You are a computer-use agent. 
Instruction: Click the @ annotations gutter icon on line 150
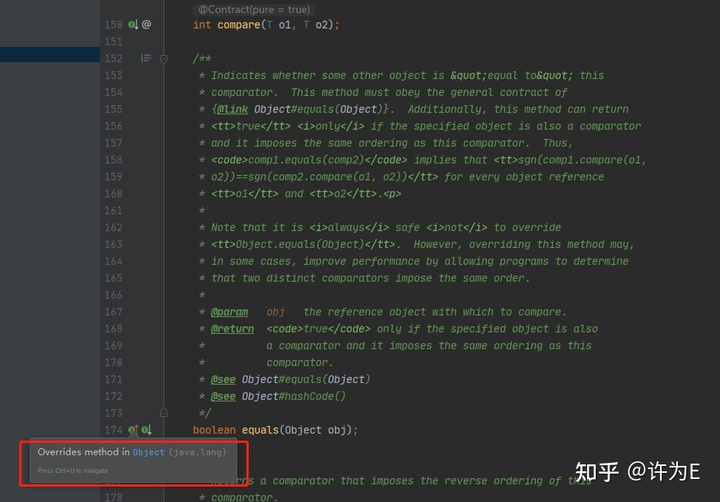click(x=146, y=24)
